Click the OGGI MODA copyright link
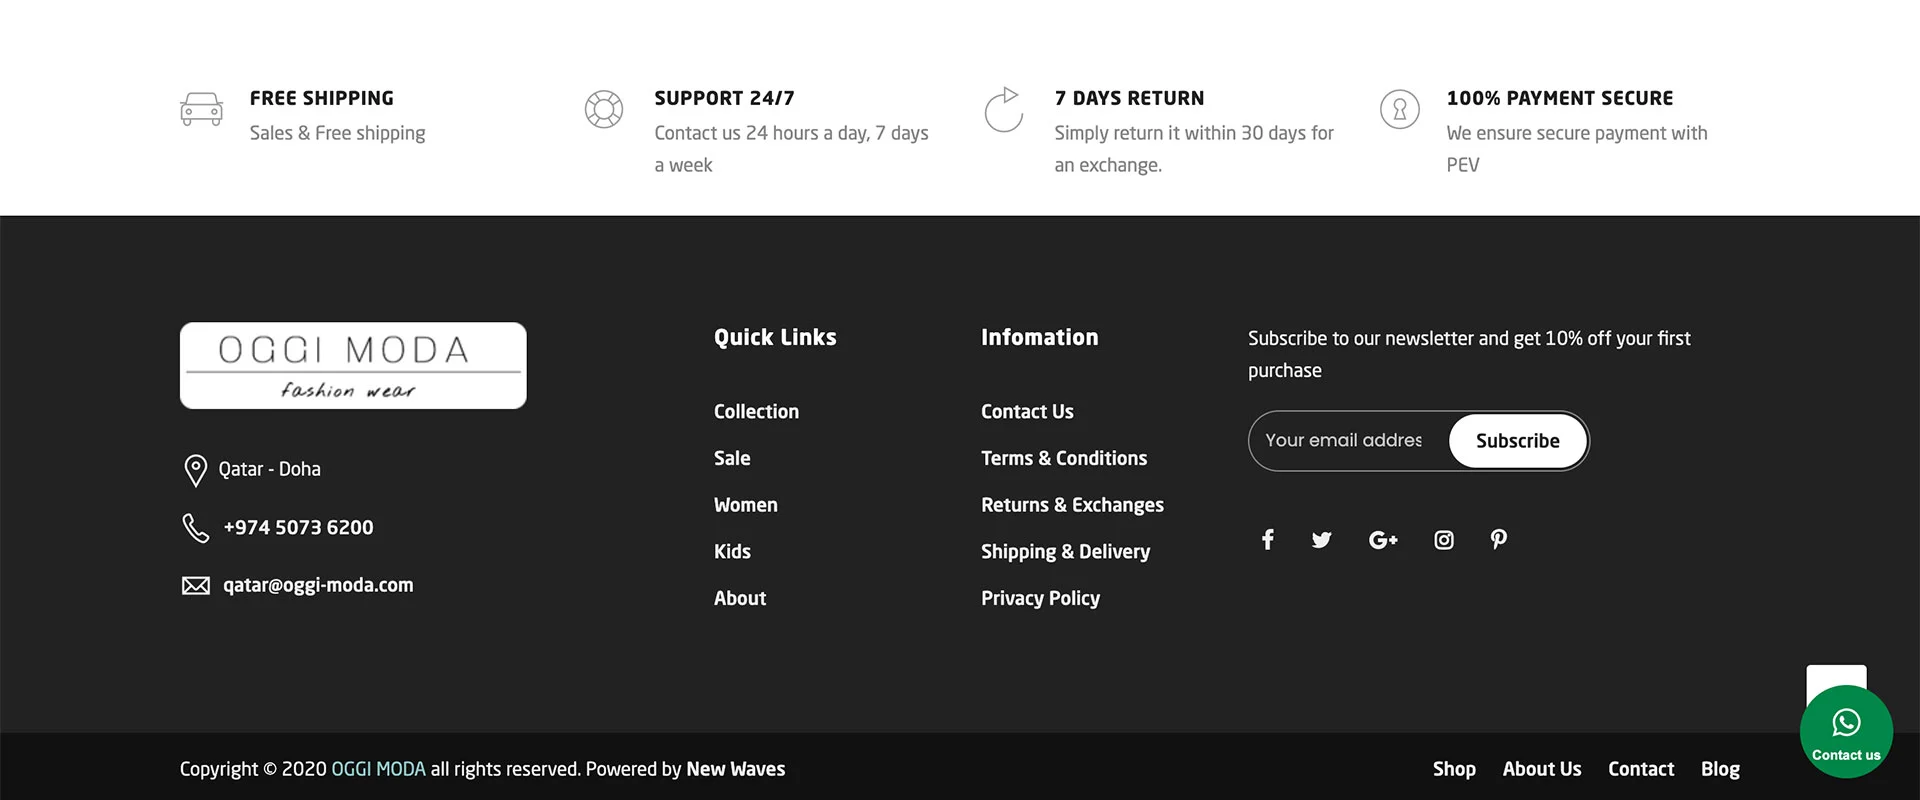 tap(379, 769)
